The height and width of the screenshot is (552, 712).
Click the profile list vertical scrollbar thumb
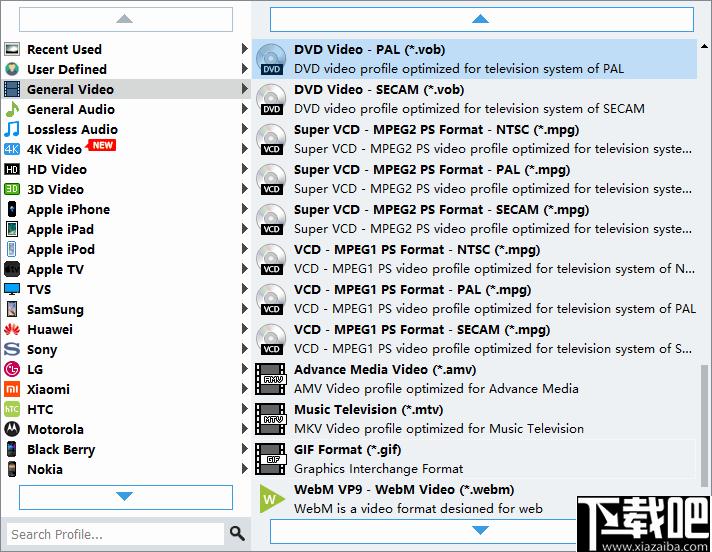[704, 424]
